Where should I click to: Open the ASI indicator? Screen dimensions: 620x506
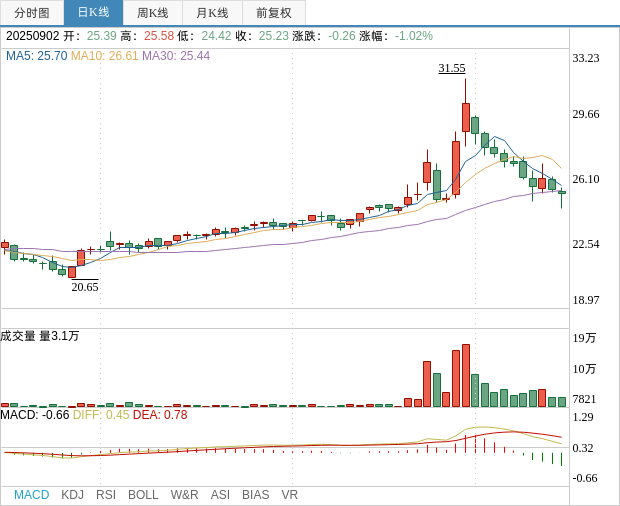220,495
